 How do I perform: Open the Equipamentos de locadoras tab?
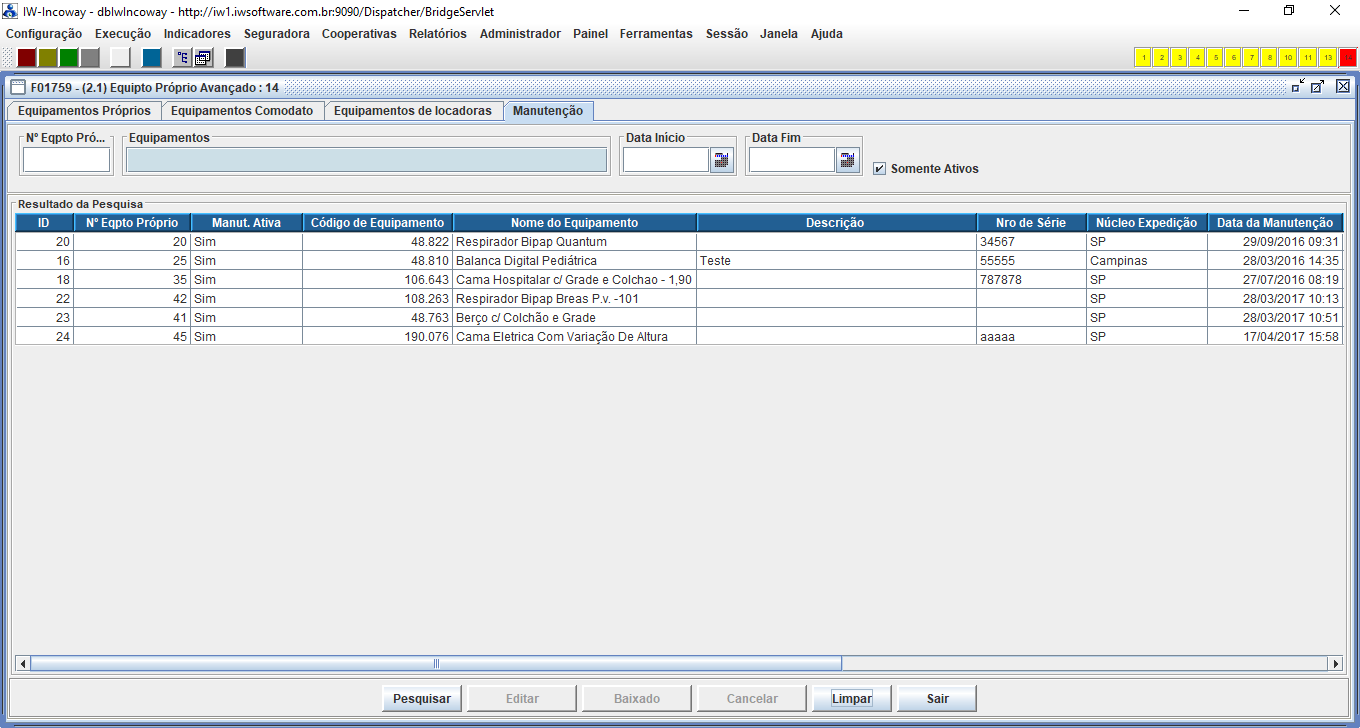[412, 111]
